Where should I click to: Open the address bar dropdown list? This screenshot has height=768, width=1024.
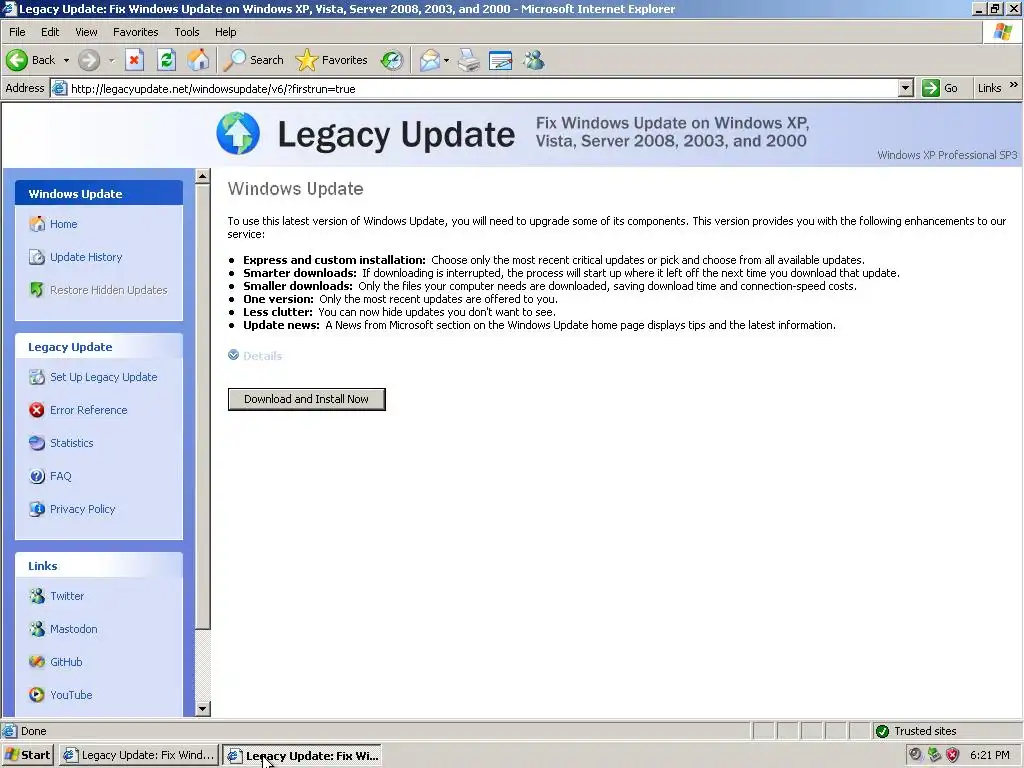click(905, 88)
